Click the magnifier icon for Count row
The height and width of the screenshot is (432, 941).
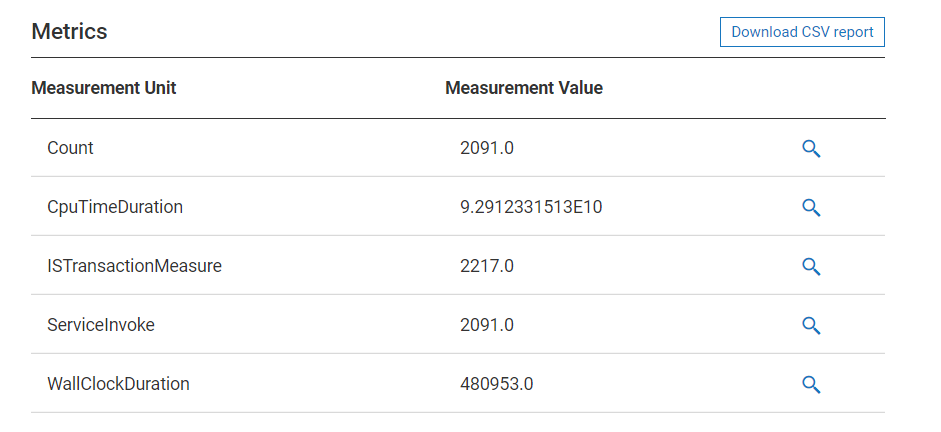coord(811,148)
